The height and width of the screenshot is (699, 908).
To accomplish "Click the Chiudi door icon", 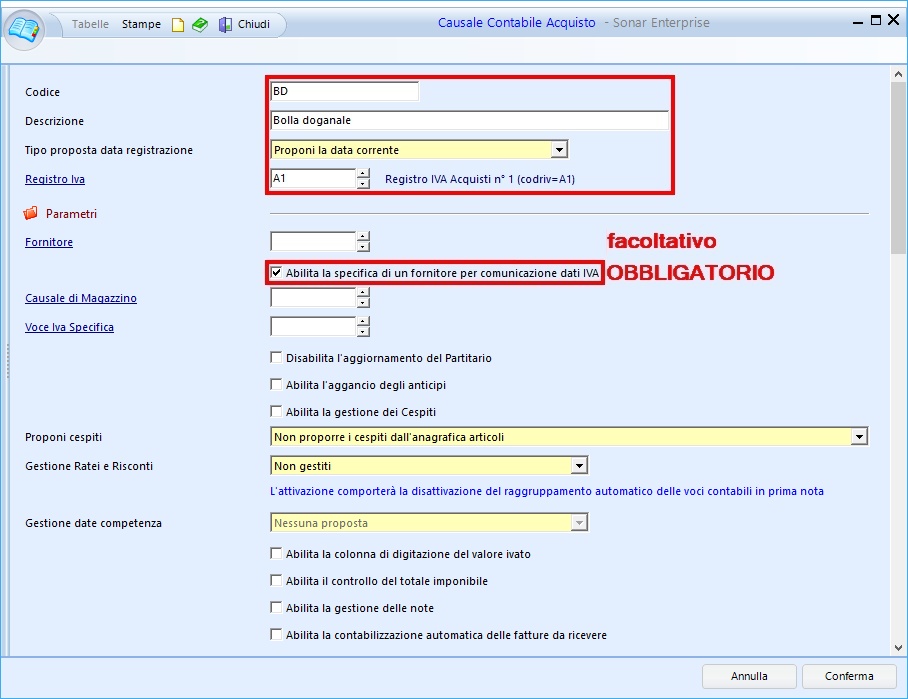I will click(x=226, y=25).
